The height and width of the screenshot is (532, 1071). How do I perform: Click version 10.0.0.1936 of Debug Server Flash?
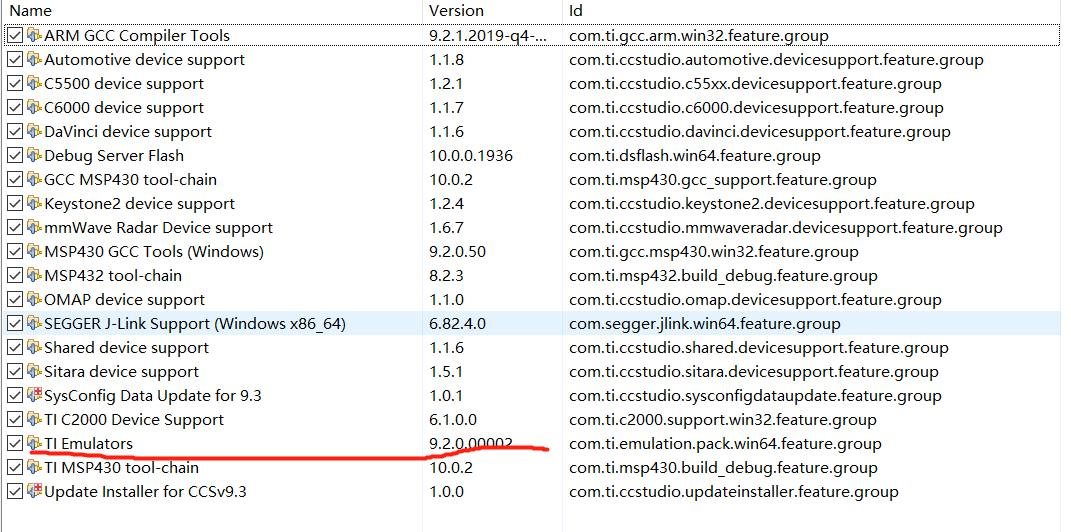point(471,156)
